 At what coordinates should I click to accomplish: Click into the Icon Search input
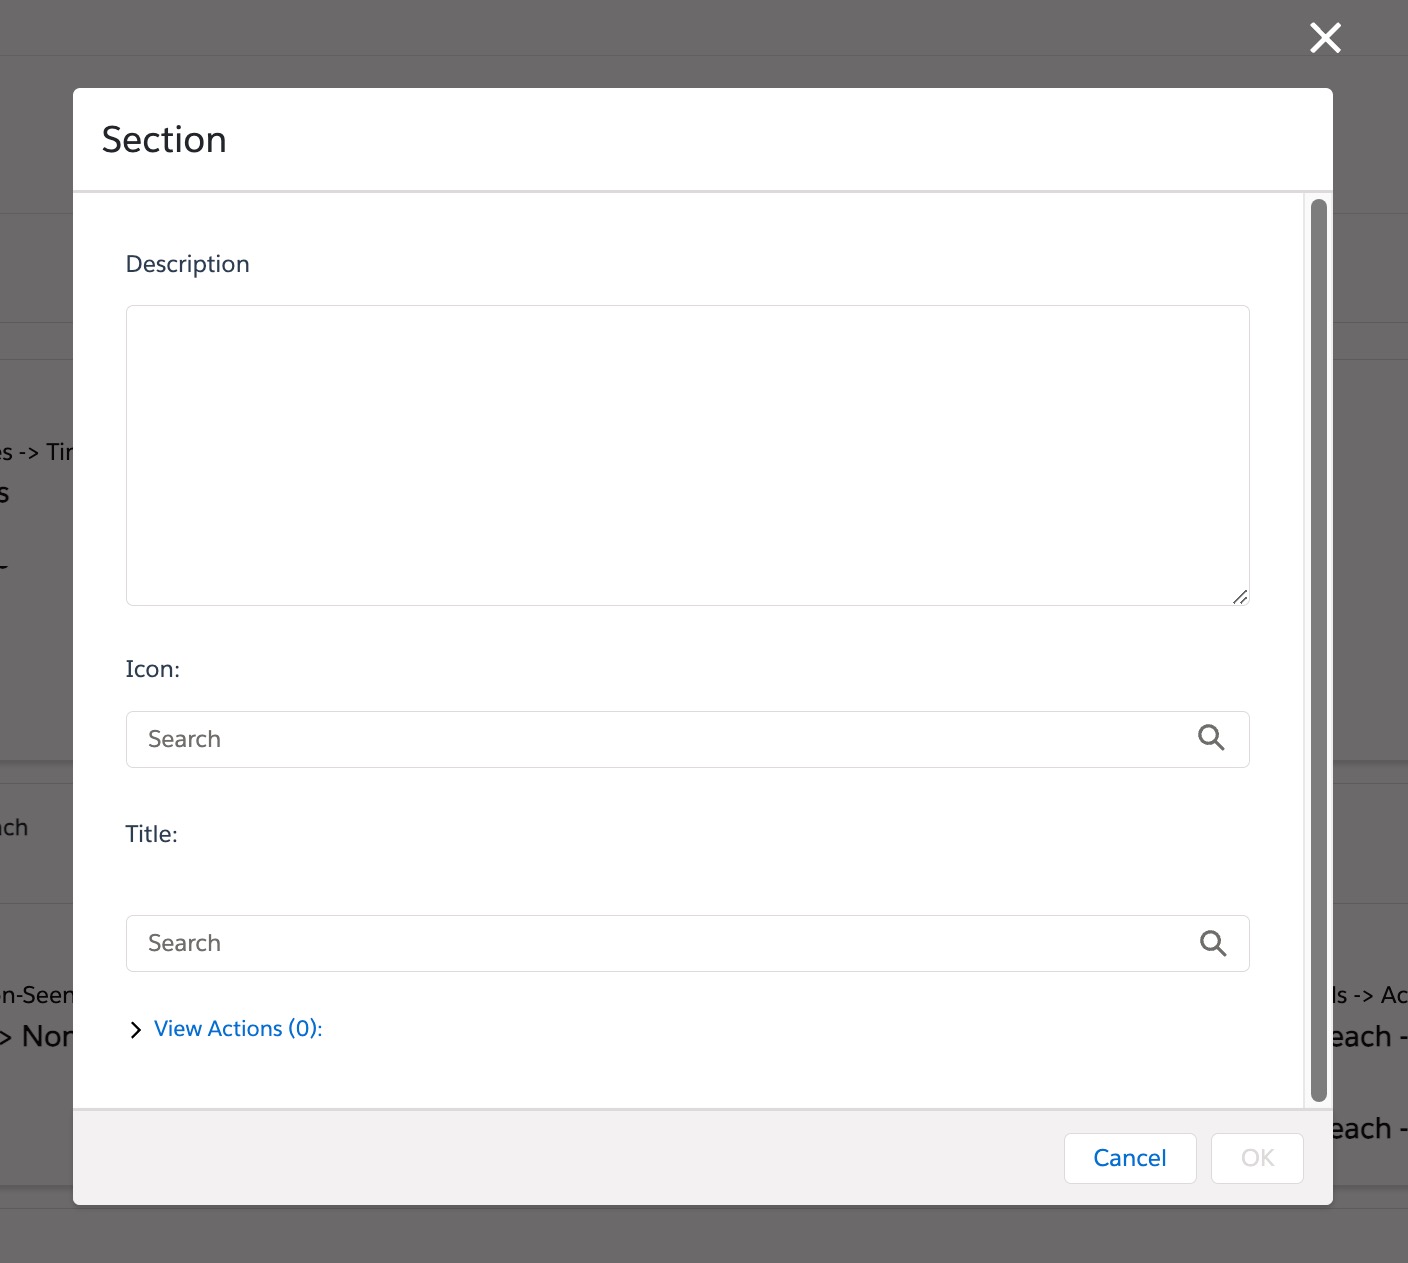660,739
